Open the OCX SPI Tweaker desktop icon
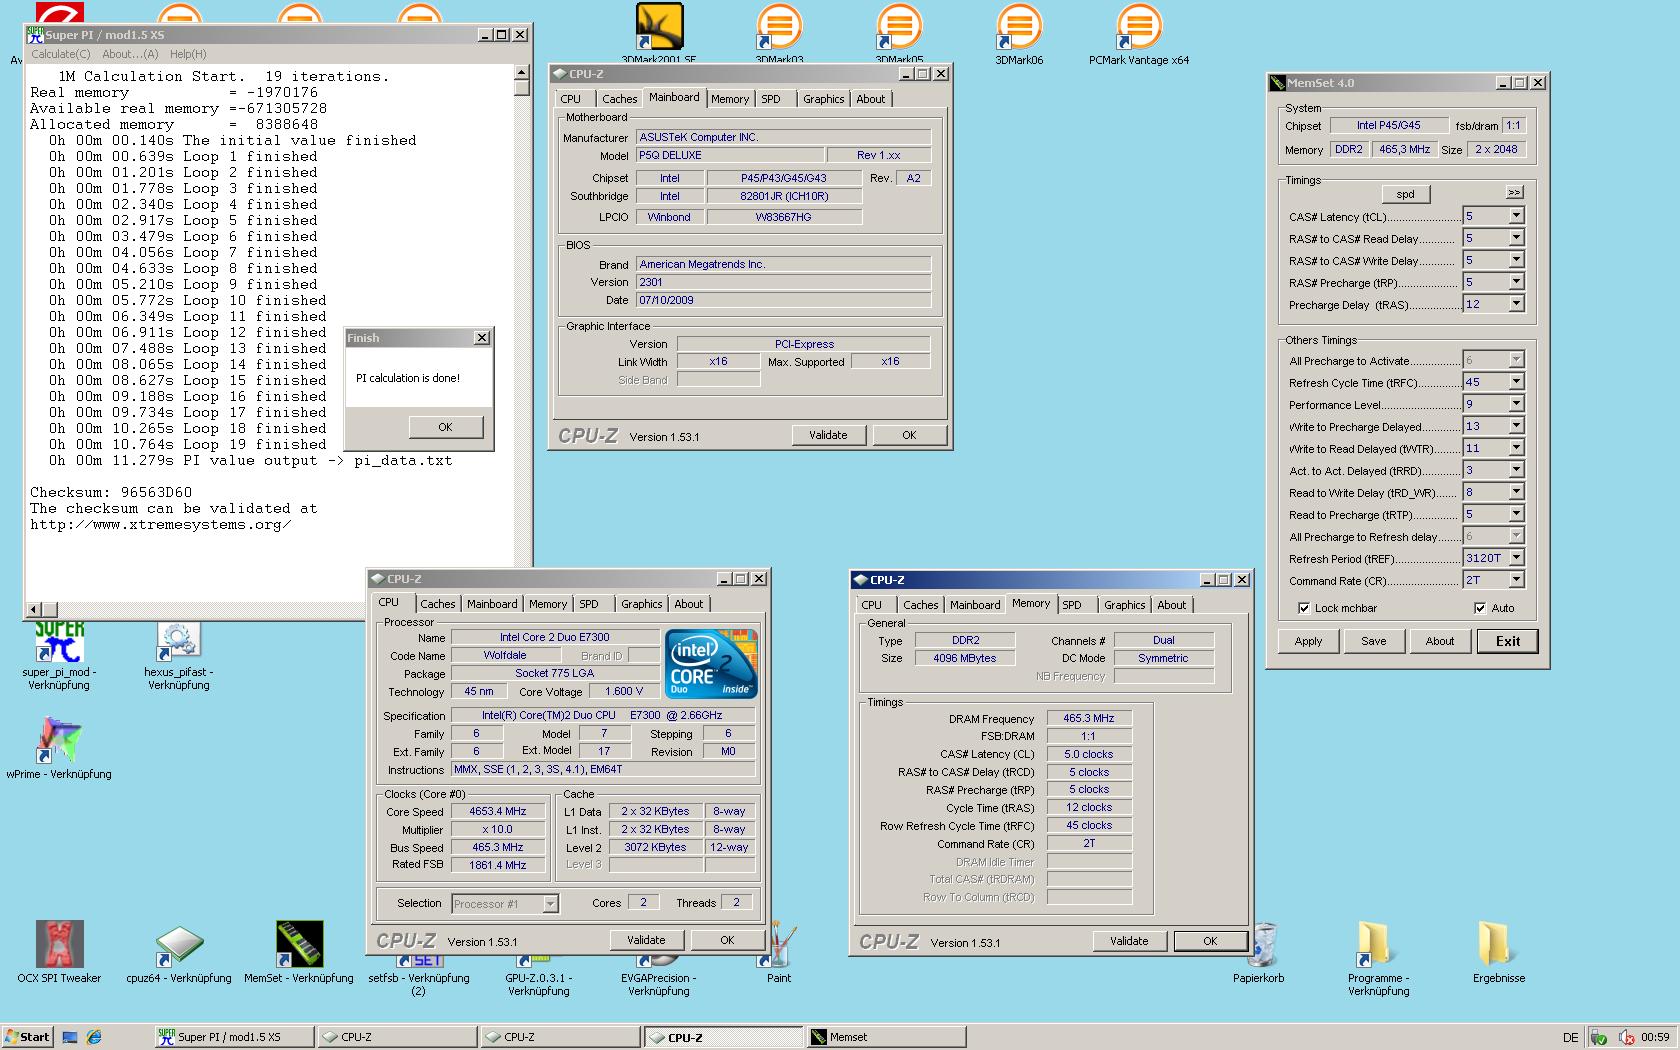 [59, 945]
